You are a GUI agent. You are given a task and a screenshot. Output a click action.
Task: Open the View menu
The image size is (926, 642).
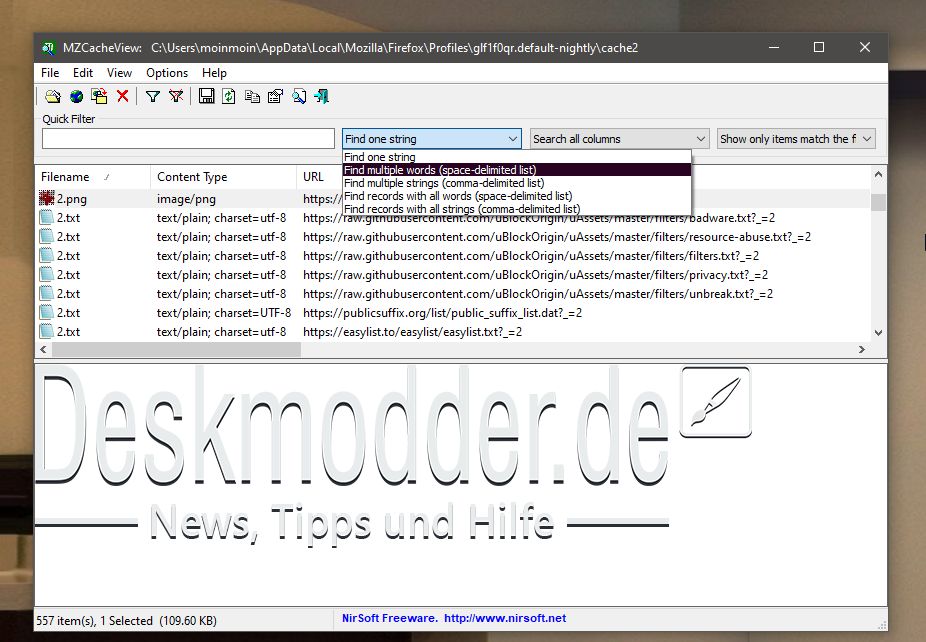[x=119, y=73]
